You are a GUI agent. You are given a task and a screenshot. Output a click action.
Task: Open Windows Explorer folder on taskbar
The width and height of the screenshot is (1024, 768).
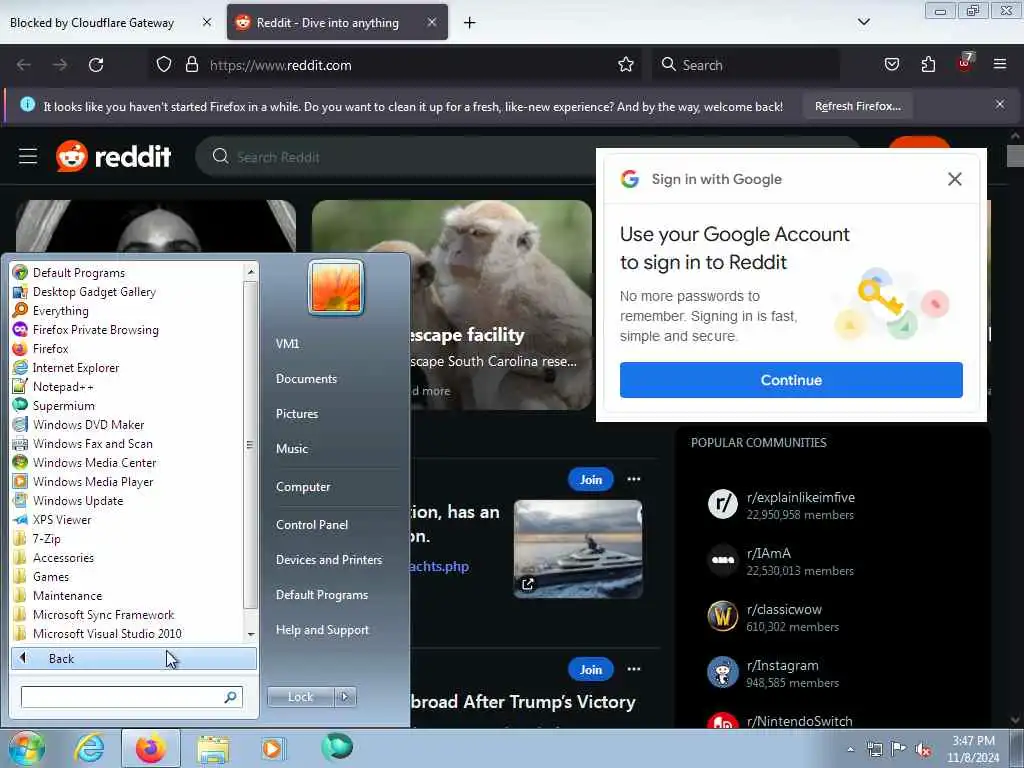(x=213, y=748)
